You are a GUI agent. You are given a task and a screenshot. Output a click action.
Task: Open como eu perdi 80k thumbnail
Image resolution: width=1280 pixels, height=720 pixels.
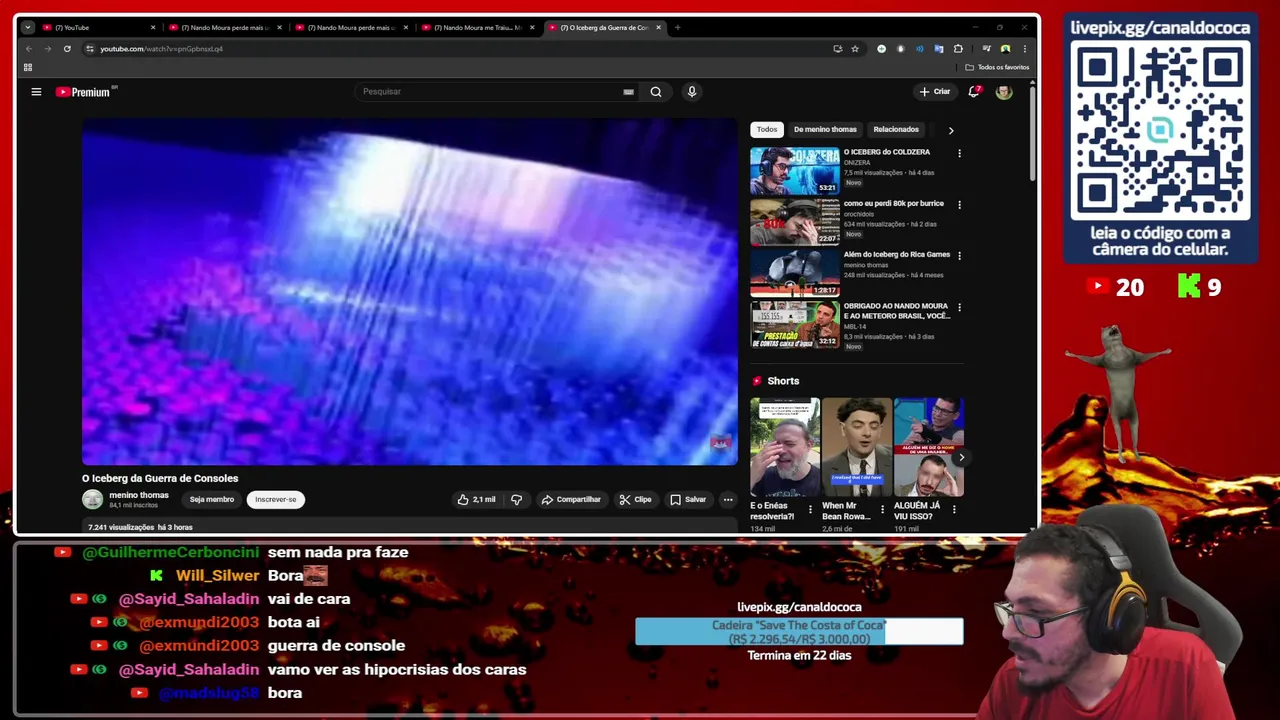click(x=795, y=222)
